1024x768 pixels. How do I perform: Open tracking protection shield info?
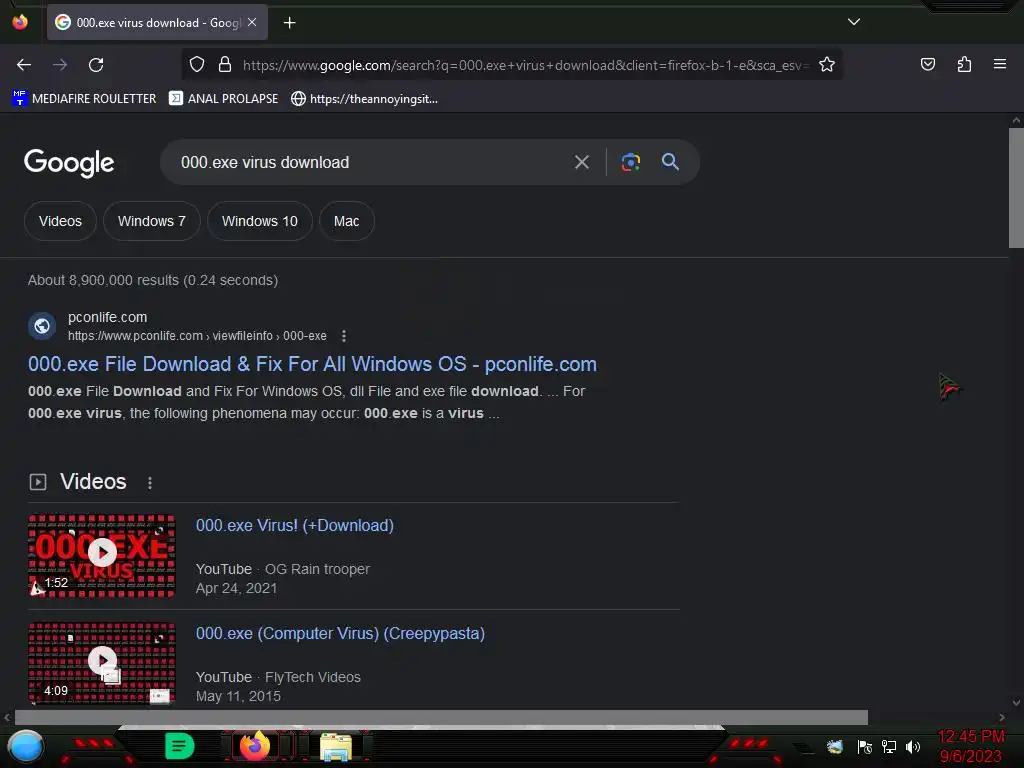(x=197, y=65)
